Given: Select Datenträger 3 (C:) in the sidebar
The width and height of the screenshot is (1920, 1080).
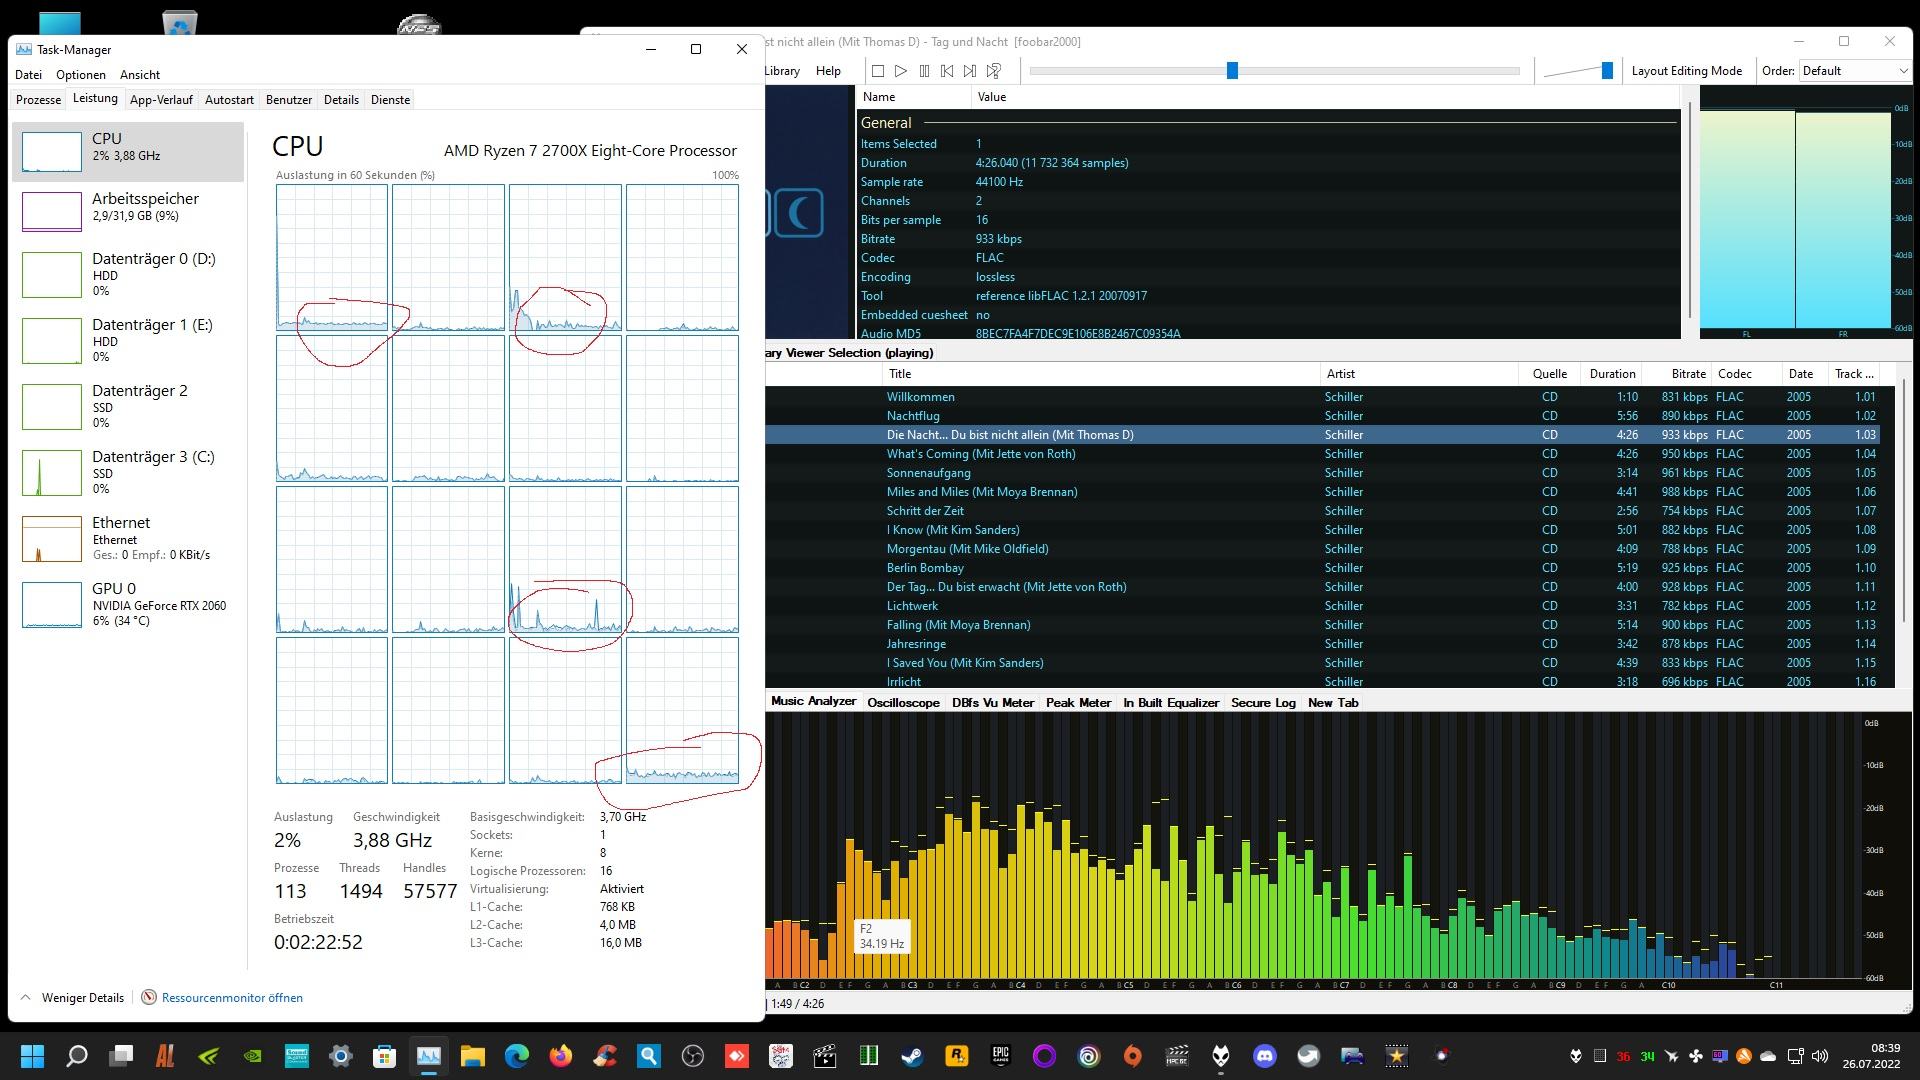Looking at the screenshot, I should pos(128,472).
